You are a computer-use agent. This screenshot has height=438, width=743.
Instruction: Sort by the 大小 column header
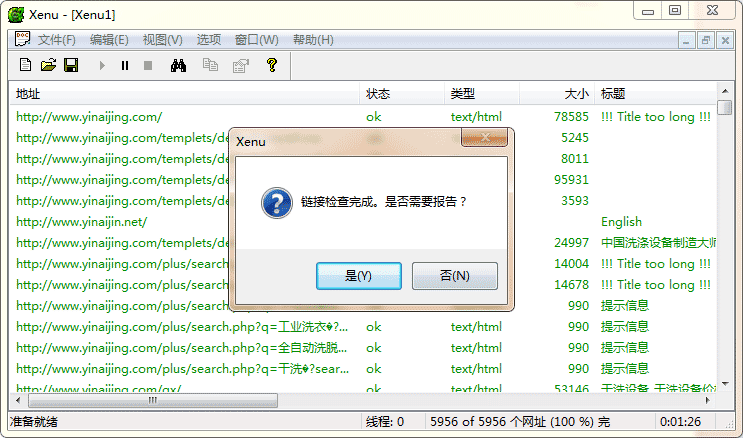click(557, 93)
